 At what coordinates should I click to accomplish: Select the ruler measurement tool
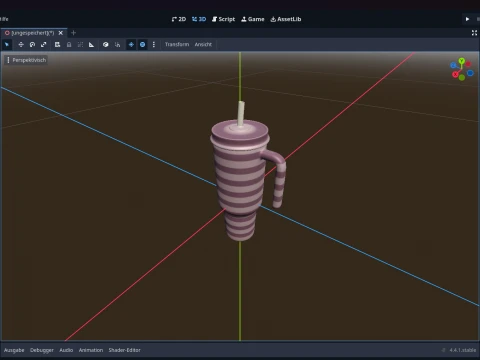coord(91,44)
